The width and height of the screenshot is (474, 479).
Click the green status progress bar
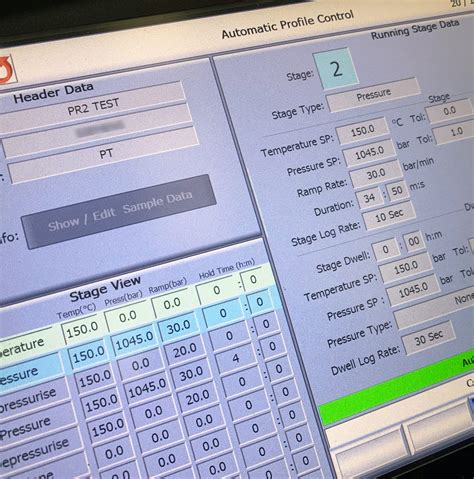click(x=396, y=388)
